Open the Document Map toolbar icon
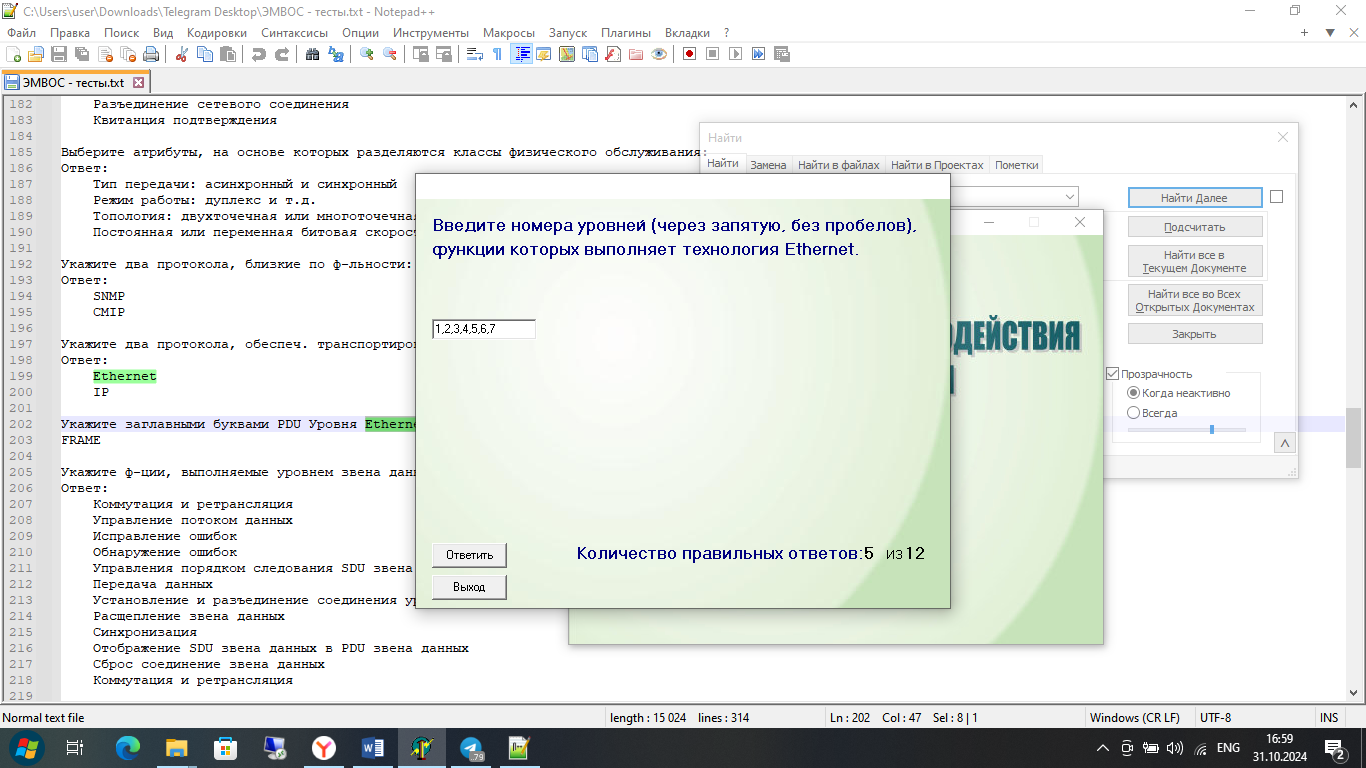Image resolution: width=1366 pixels, height=768 pixels. (566, 54)
